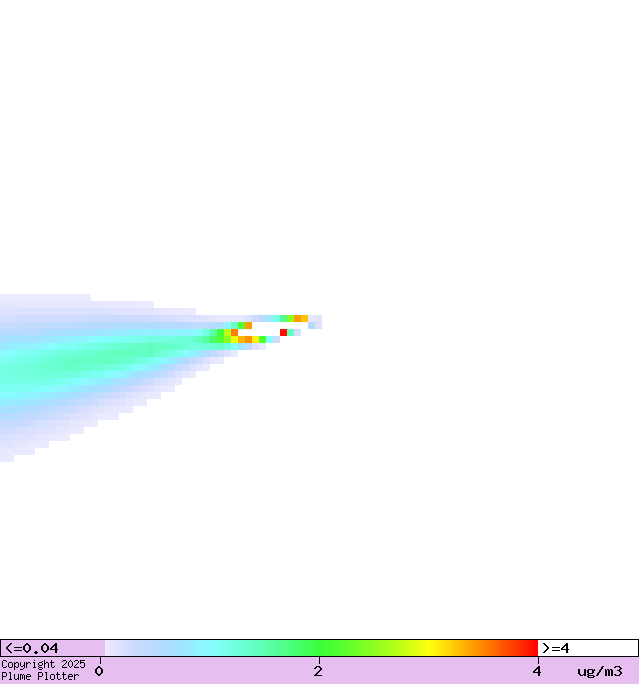The image size is (639, 684).
Task: Click the "2" tick label under the scale
Action: (318, 671)
